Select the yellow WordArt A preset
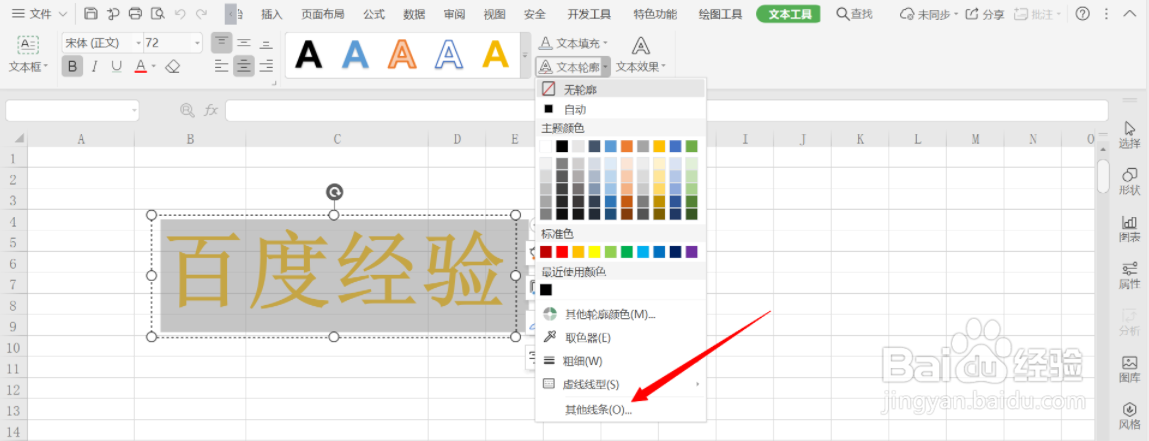 click(x=495, y=55)
